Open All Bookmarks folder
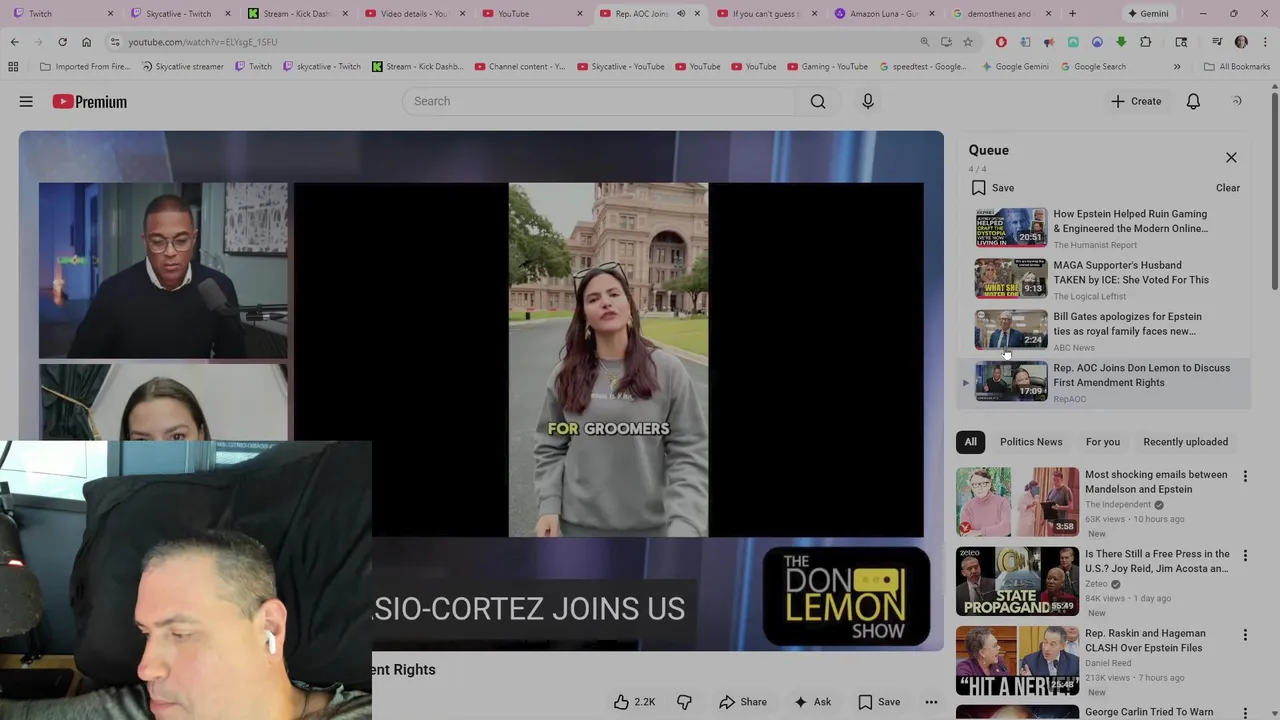The image size is (1280, 720). pos(1236,67)
